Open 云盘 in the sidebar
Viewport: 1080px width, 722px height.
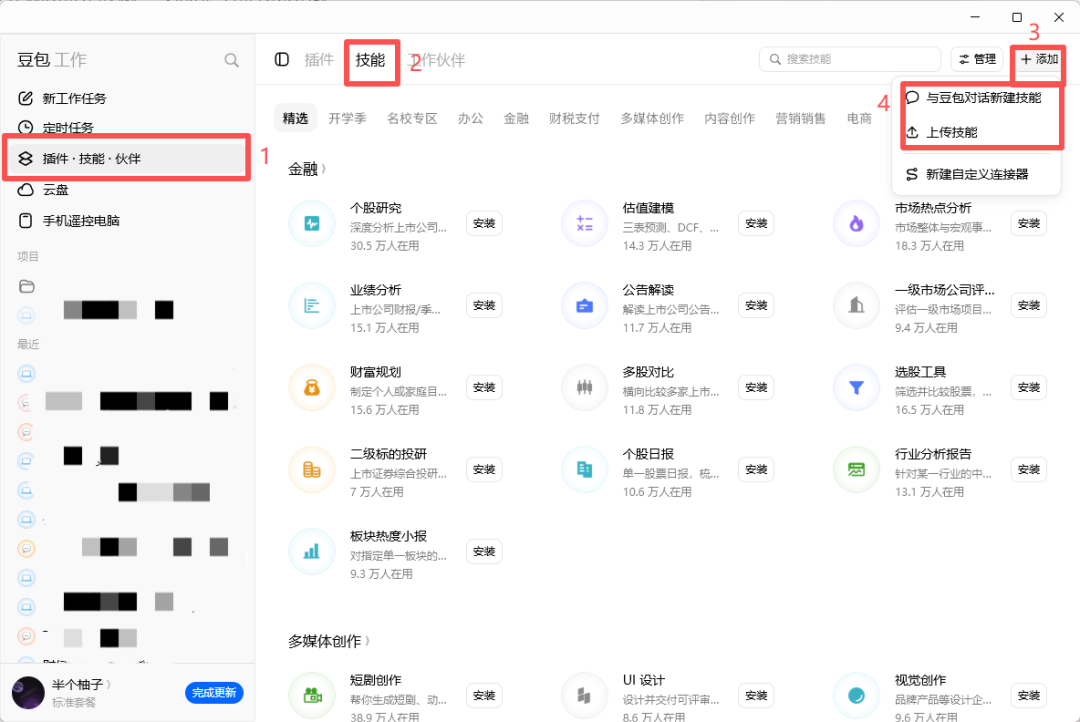point(127,189)
